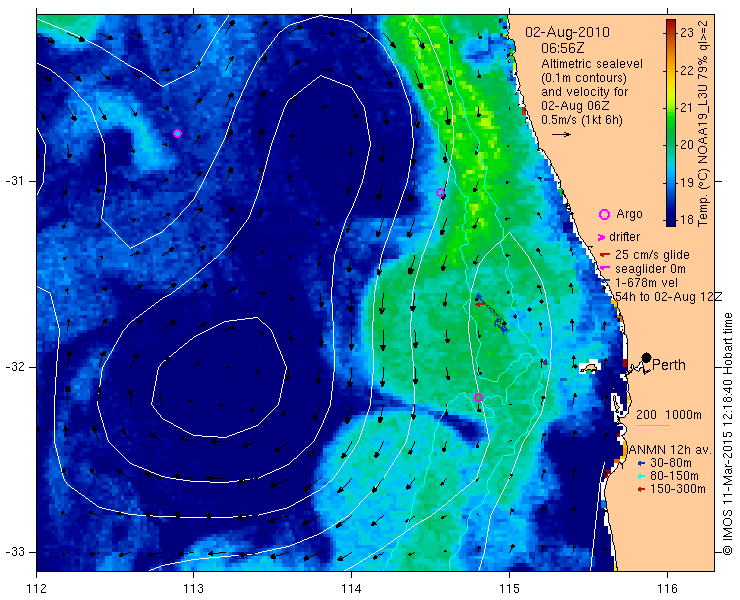The image size is (740, 600).
Task: Click the colorbar at the 18 degree mark
Action: tap(671, 220)
